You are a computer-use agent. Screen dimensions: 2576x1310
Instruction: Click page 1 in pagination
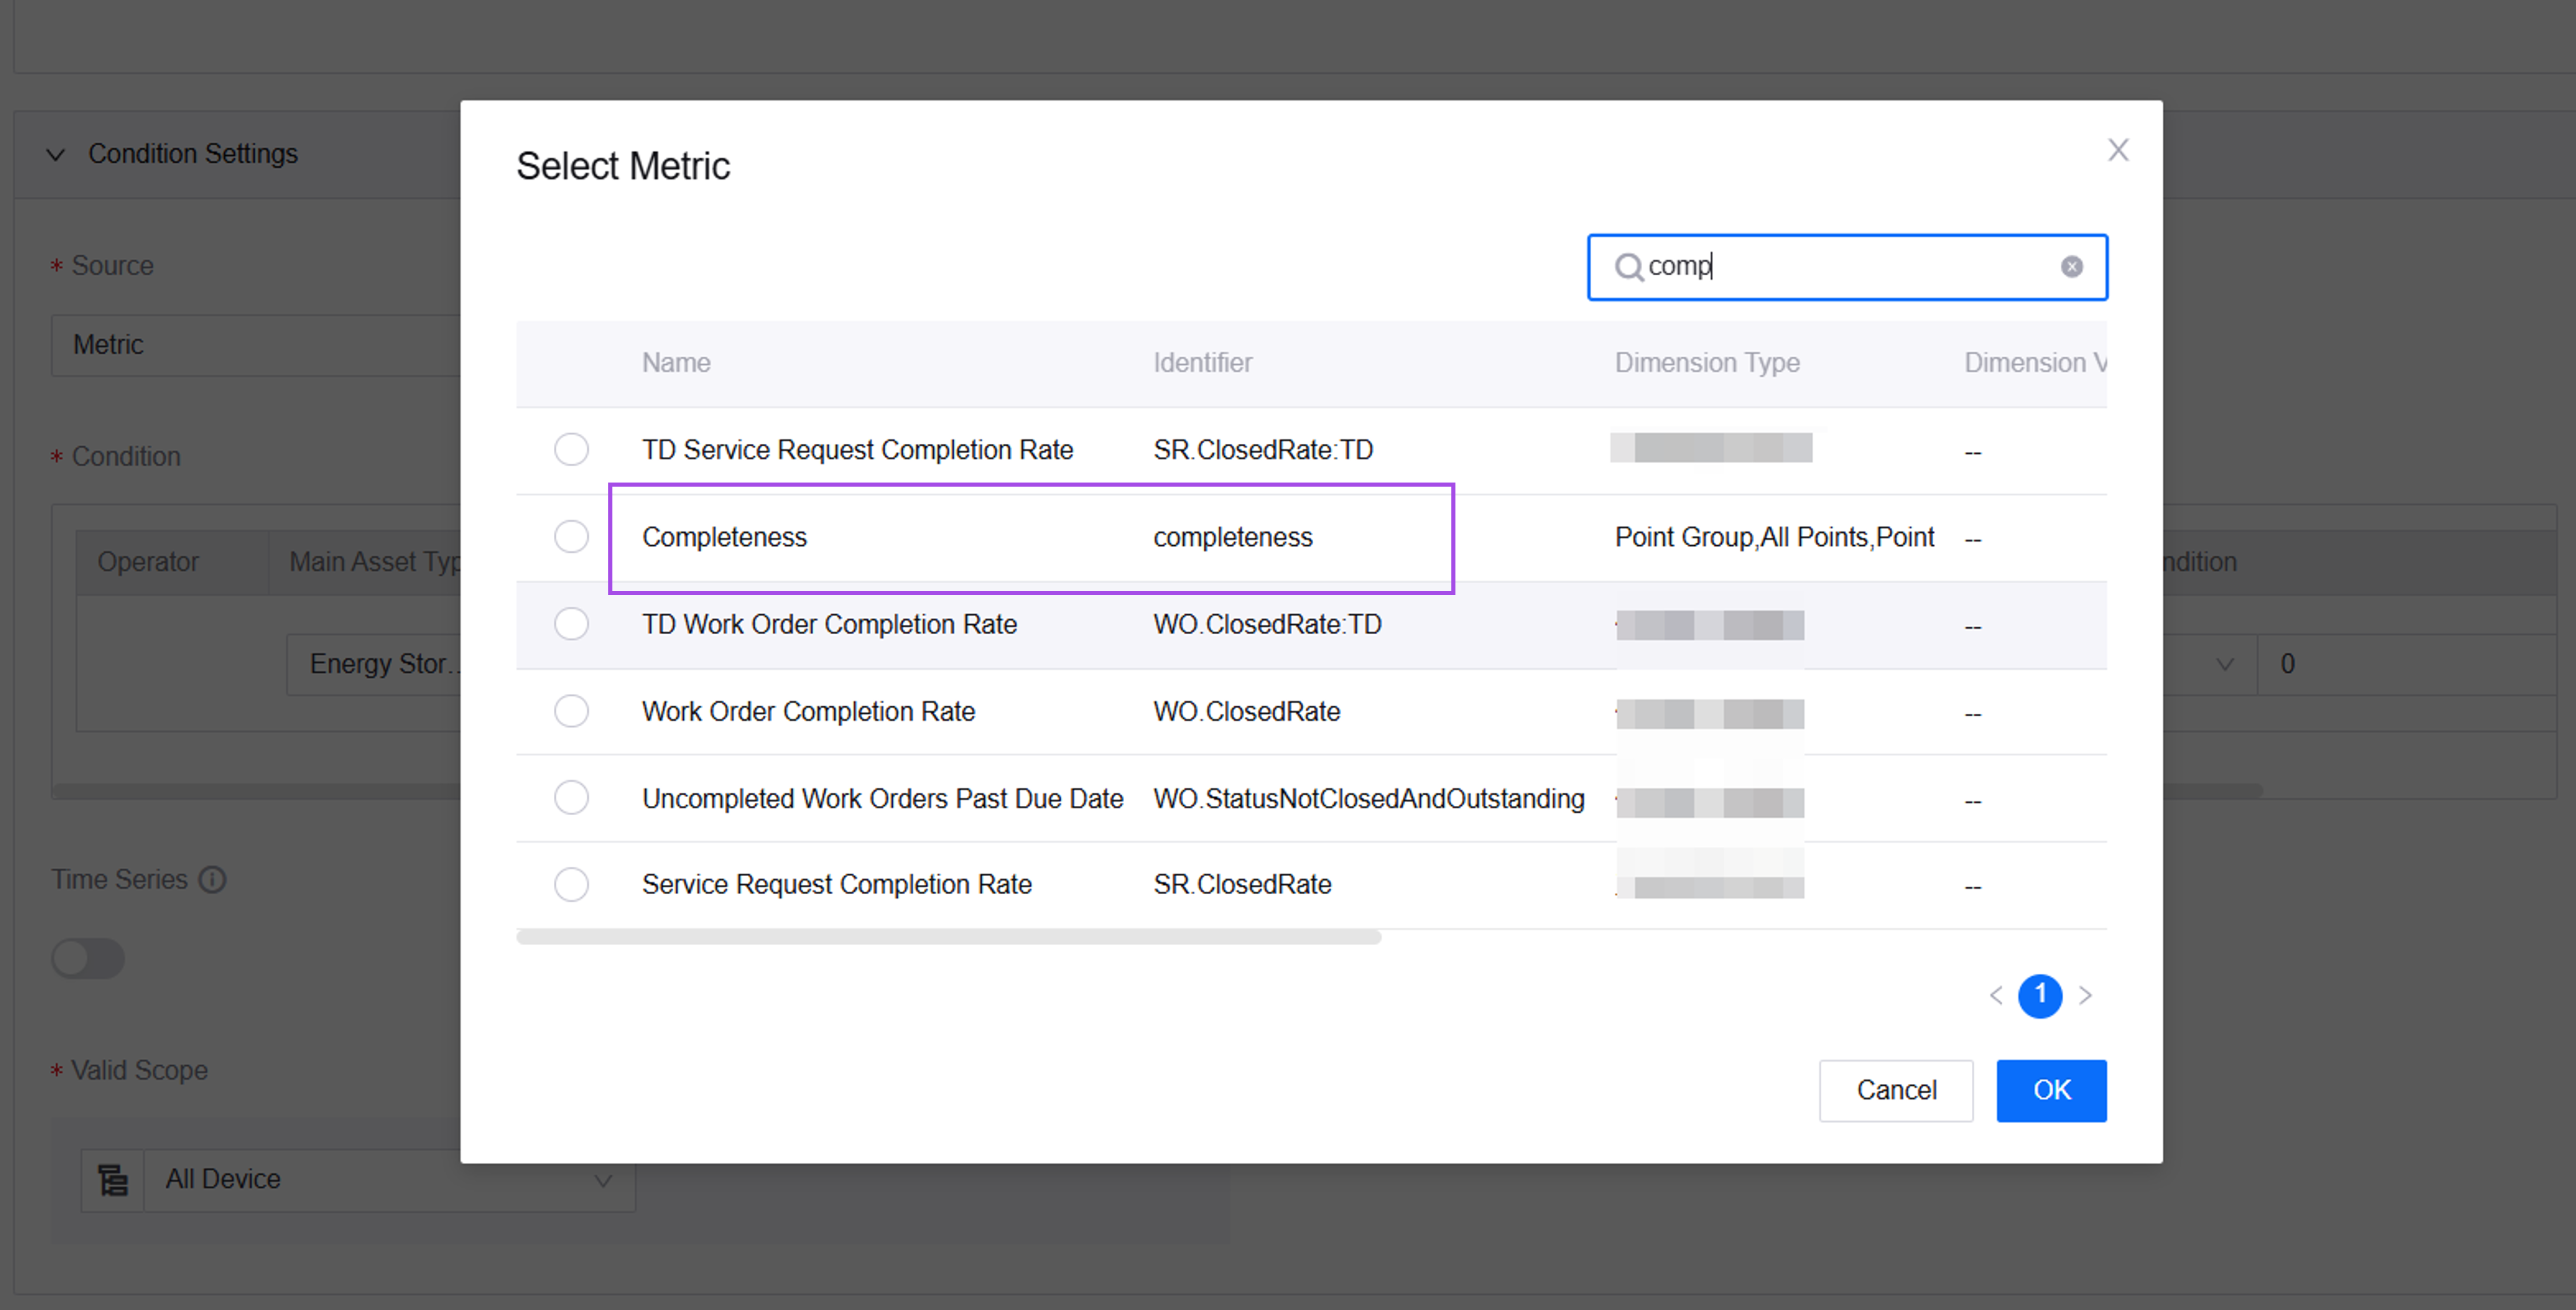coord(2040,995)
